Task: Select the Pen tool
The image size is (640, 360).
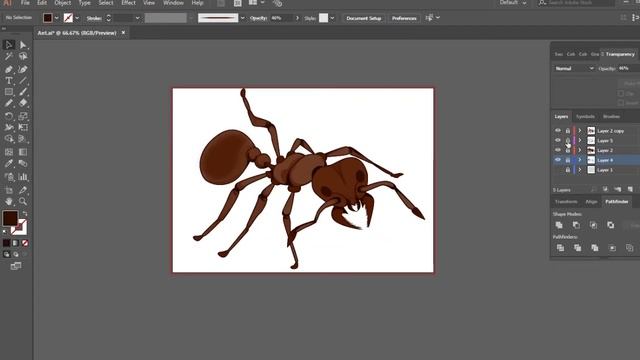Action: tap(9, 69)
